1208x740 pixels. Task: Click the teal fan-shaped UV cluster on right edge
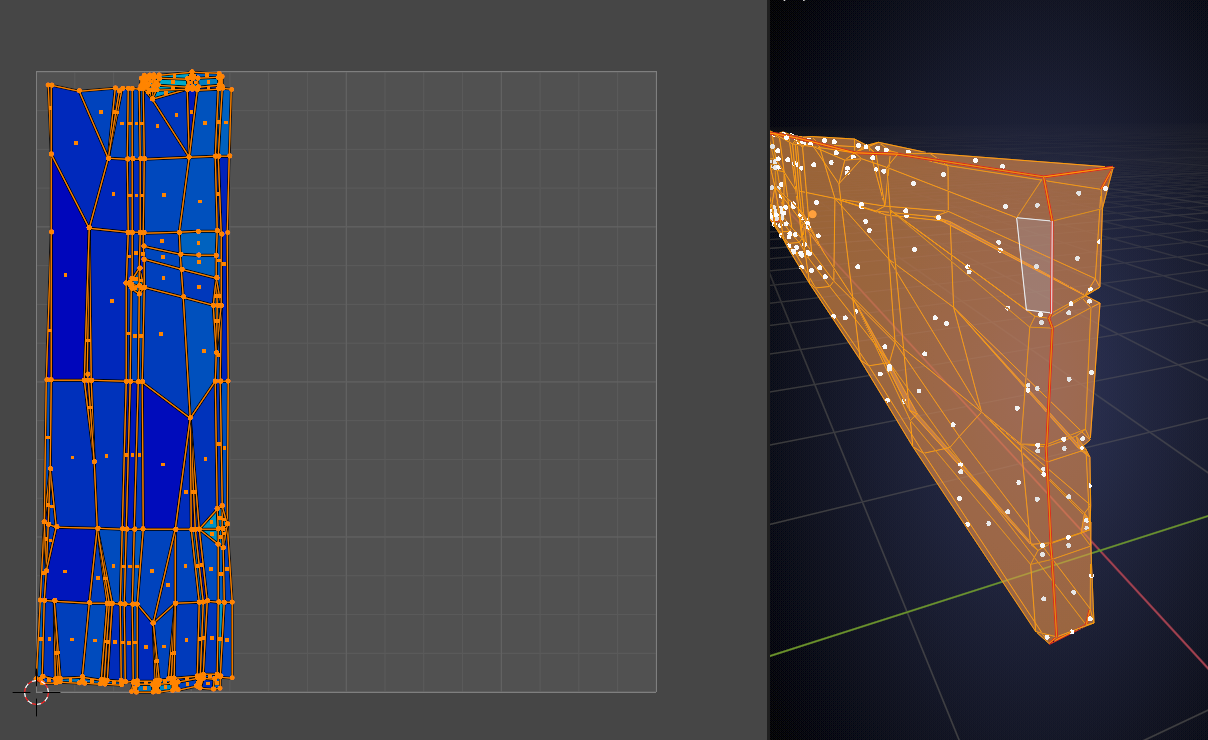tap(215, 525)
